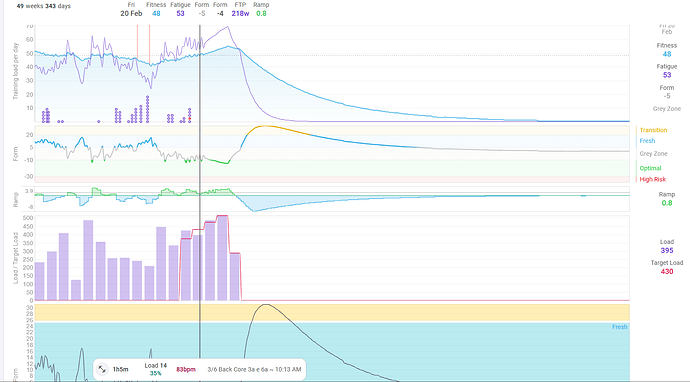
Task: Click the 49 weeks 343 days range text
Action: coord(44,6)
